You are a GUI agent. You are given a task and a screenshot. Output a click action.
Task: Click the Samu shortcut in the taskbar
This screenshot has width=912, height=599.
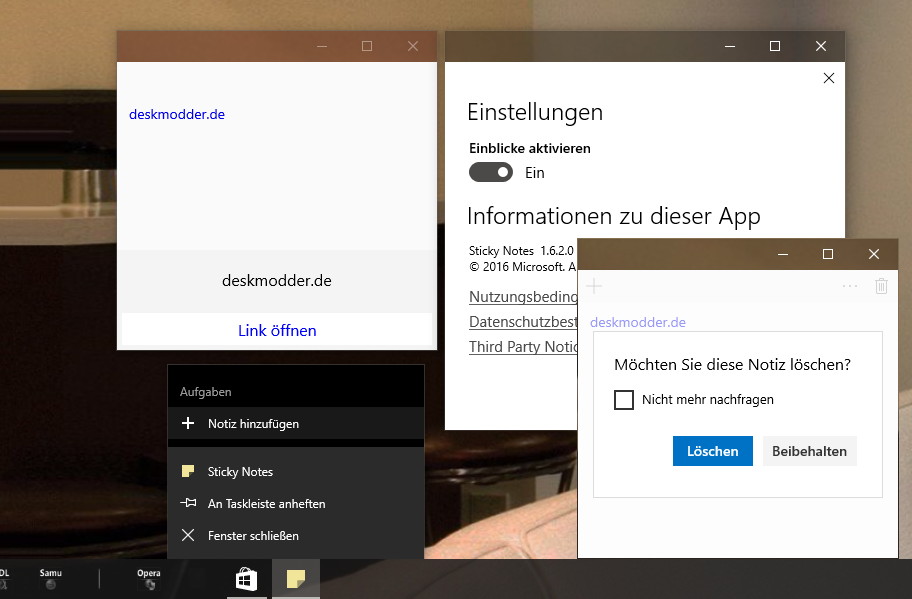click(51, 579)
